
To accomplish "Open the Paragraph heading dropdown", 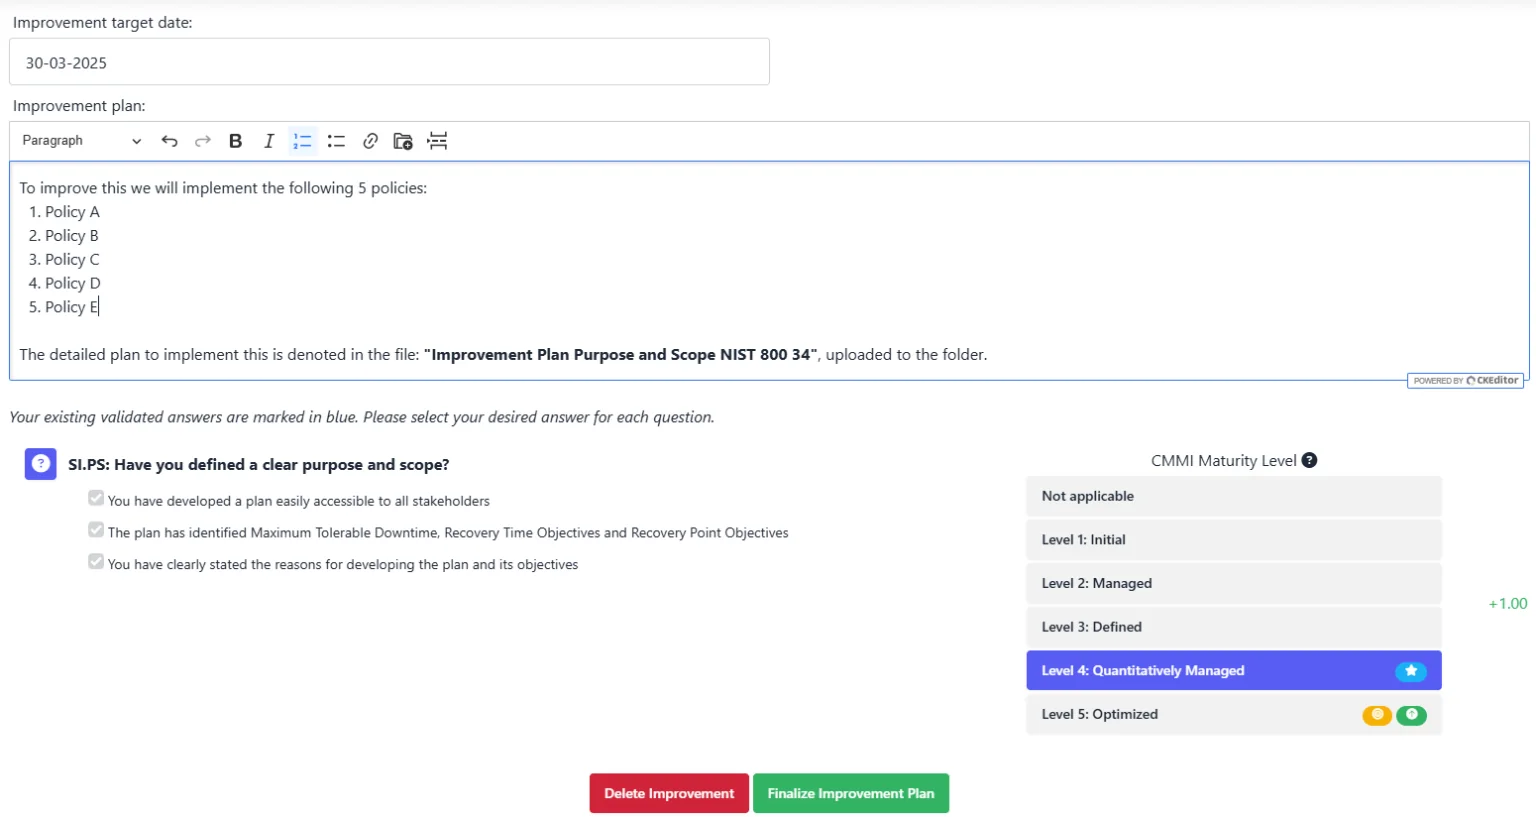I will tap(81, 141).
